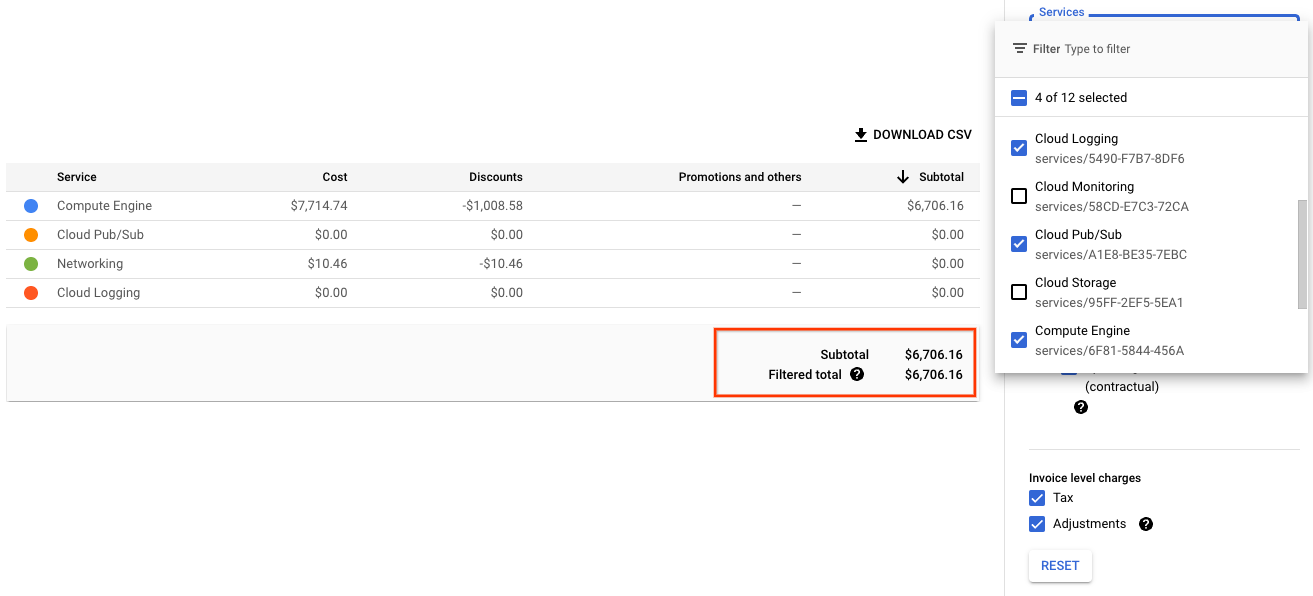Click the filter lines icon in Services dropdown

pos(1020,49)
